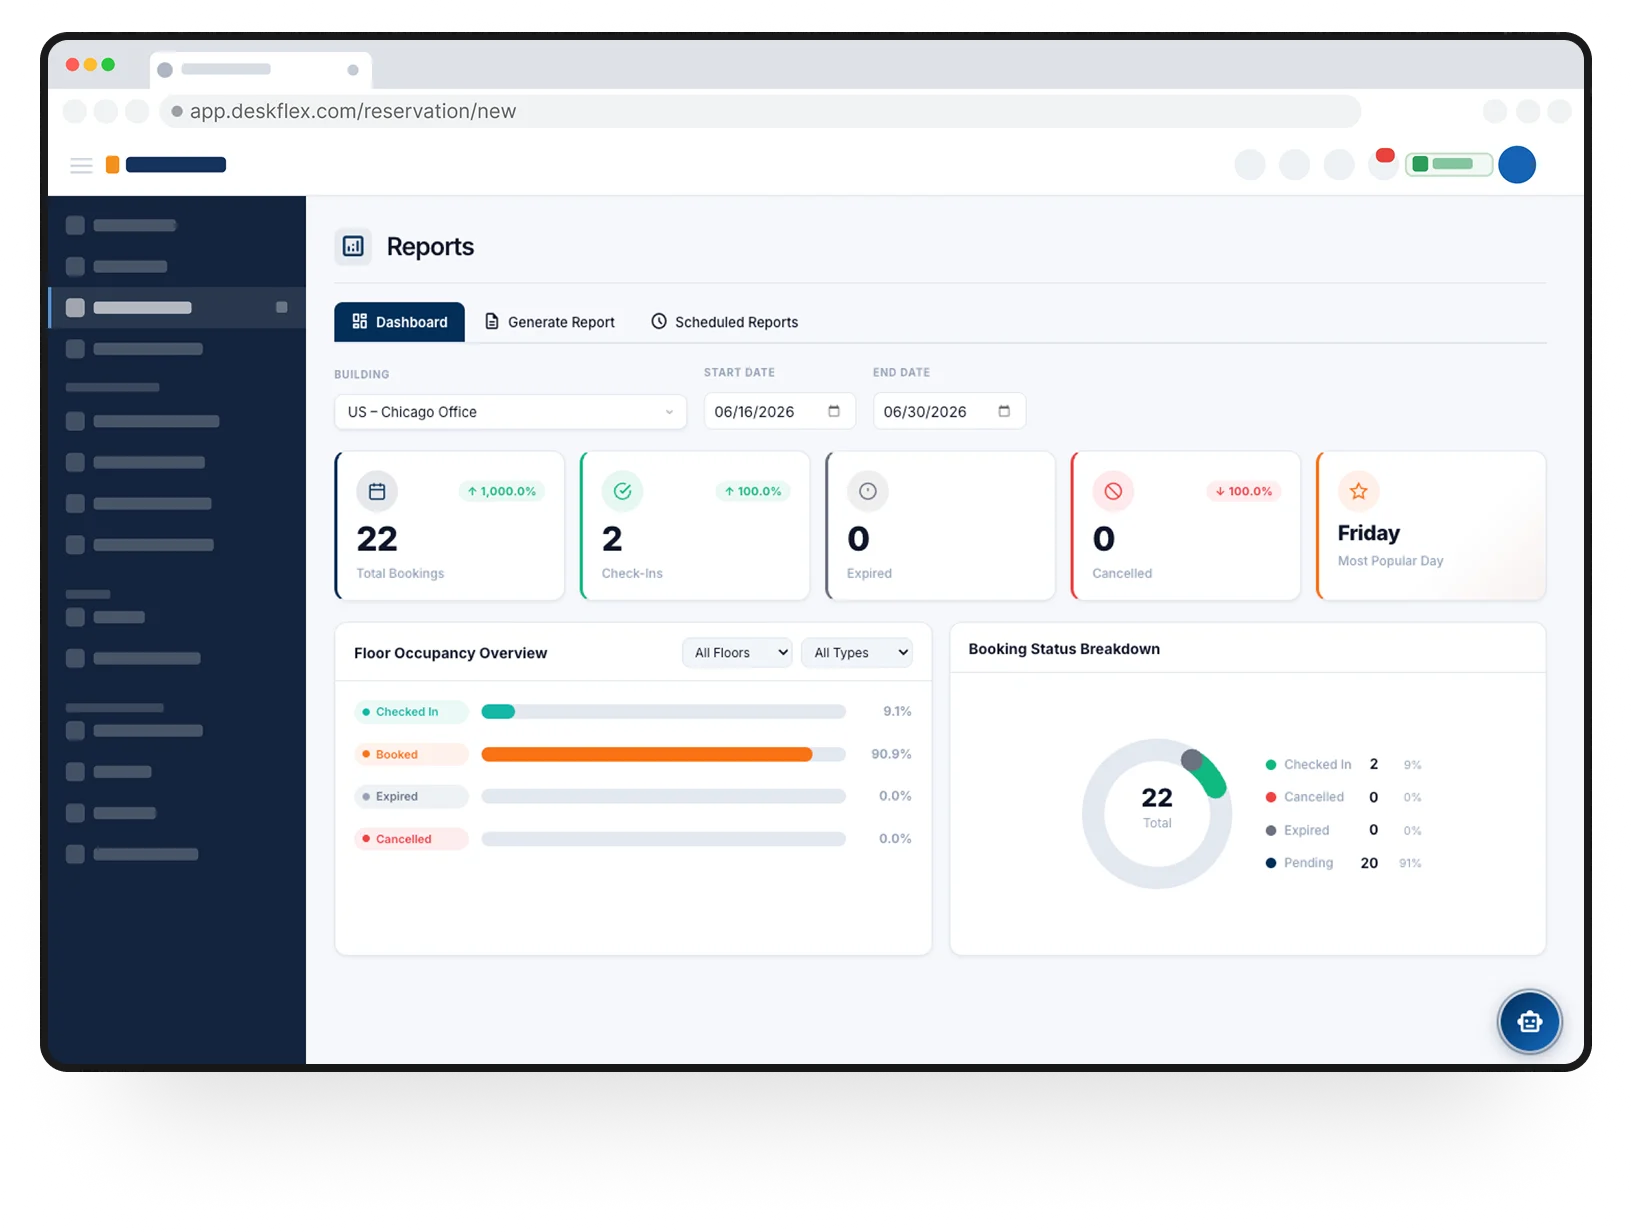Click the Checked In progress bar
The height and width of the screenshot is (1232, 1632).
[x=664, y=712]
